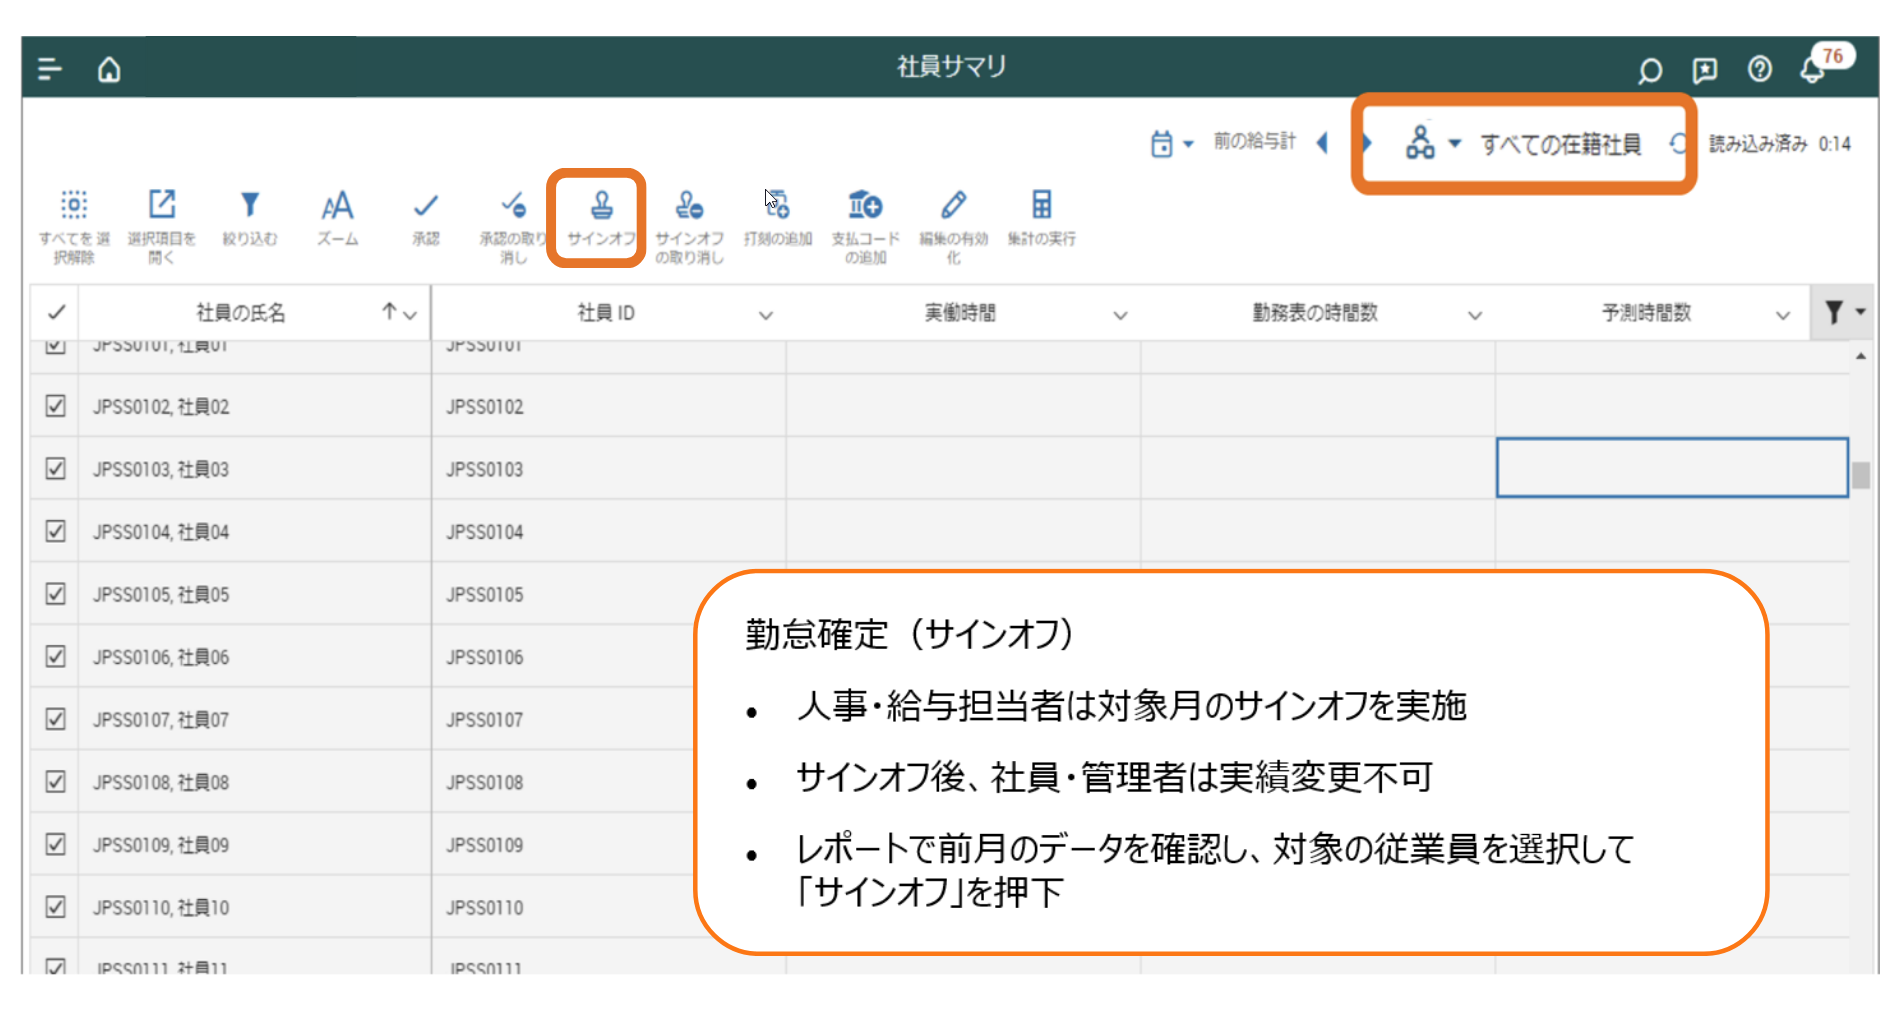Click the ズーム text size icon
The image size is (1900, 1025).
click(x=337, y=206)
